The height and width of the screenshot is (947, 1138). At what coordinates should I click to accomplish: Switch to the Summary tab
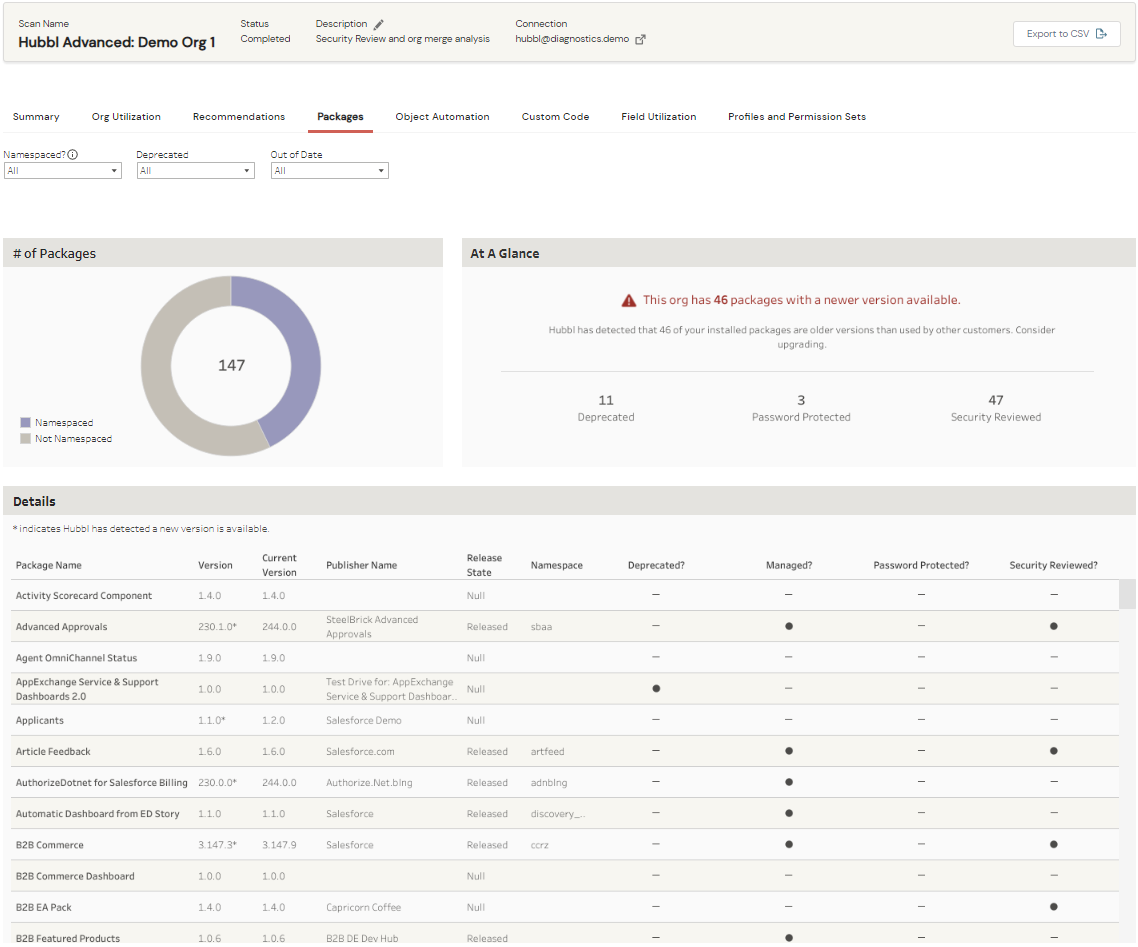(x=35, y=117)
